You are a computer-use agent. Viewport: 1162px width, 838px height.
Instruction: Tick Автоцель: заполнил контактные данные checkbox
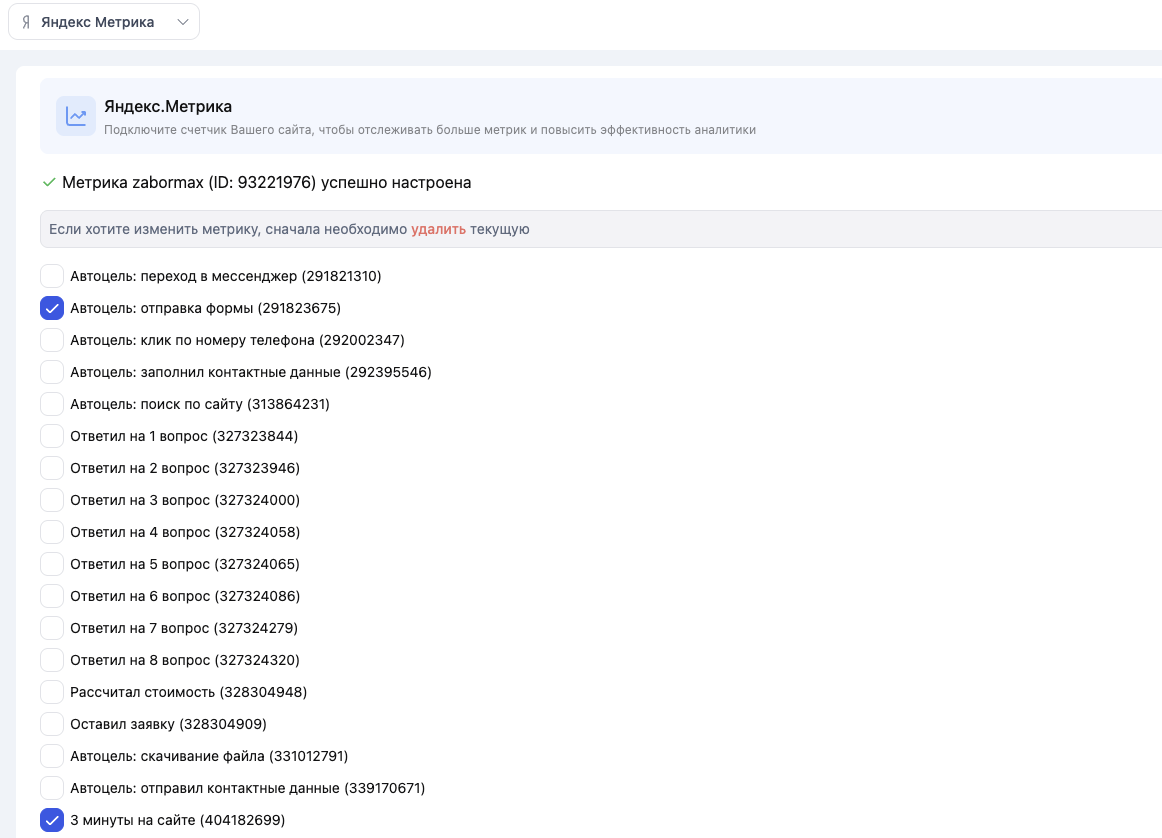click(52, 372)
